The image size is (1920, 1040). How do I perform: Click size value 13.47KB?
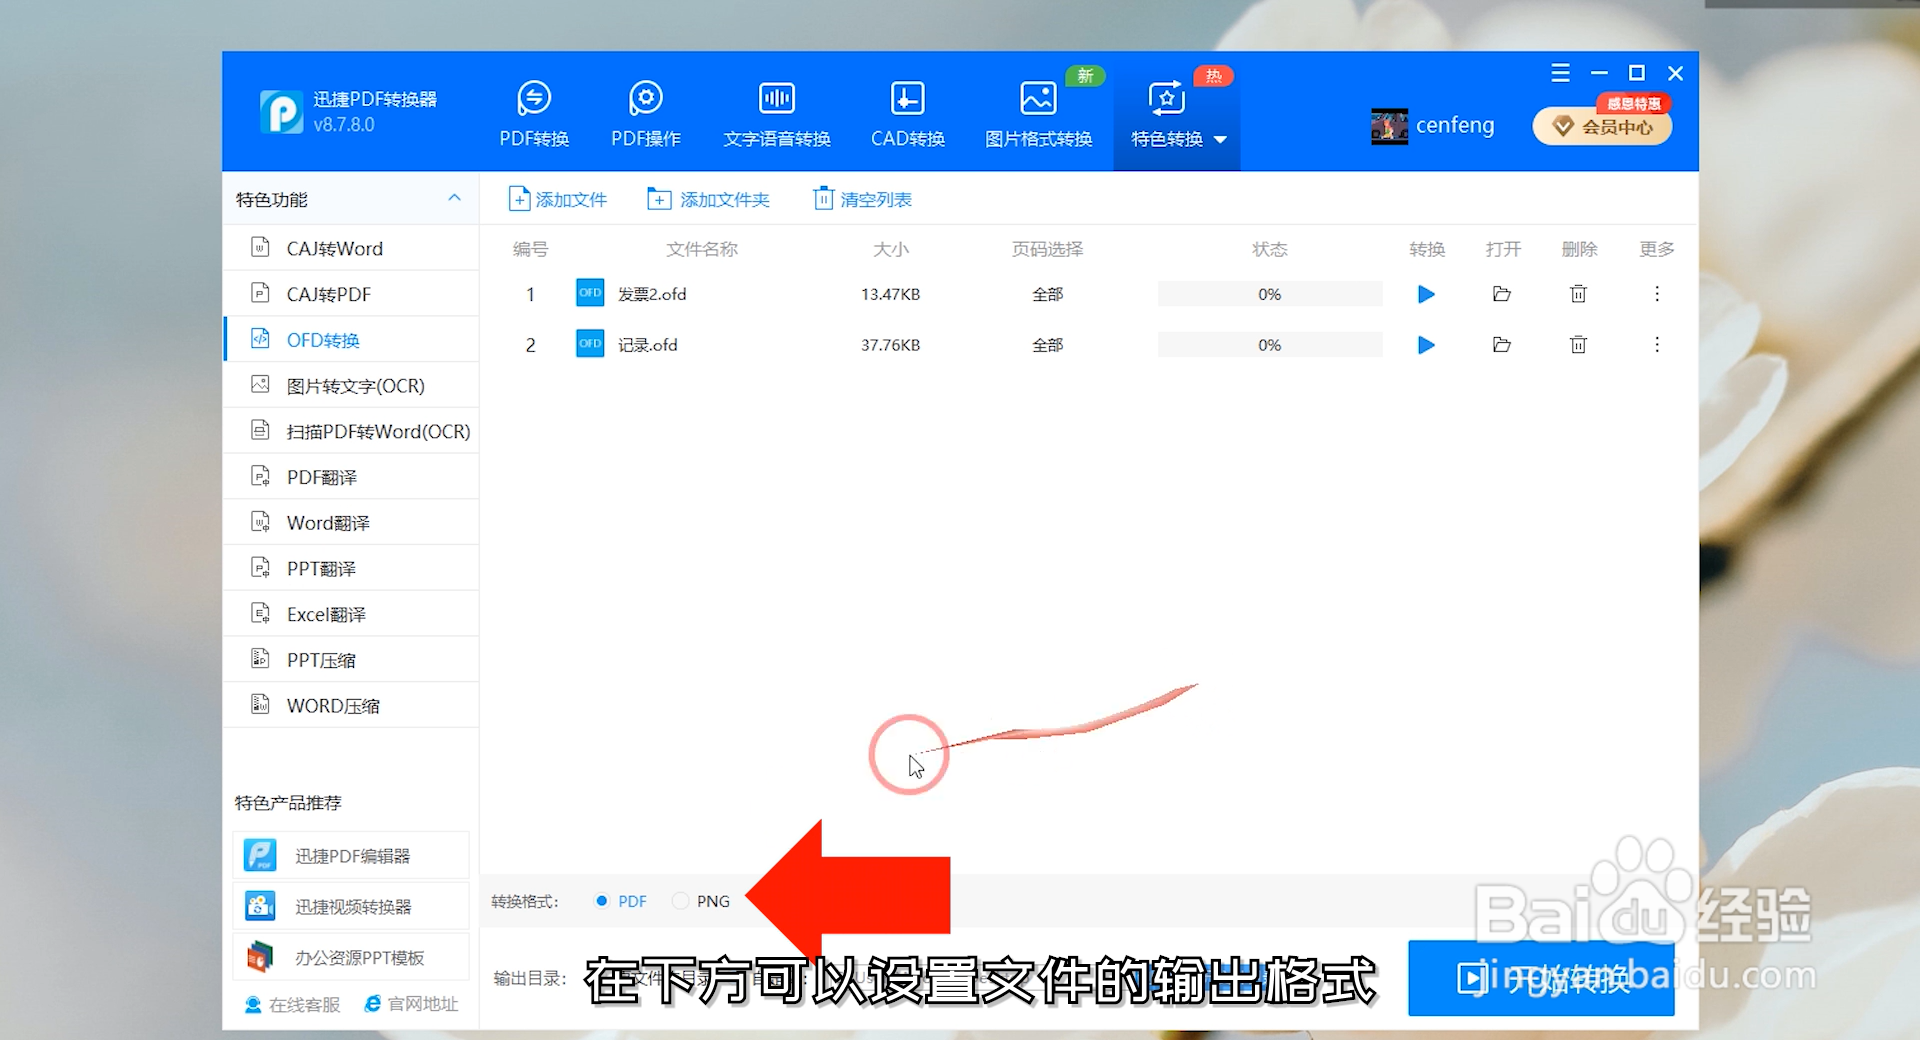(x=890, y=294)
